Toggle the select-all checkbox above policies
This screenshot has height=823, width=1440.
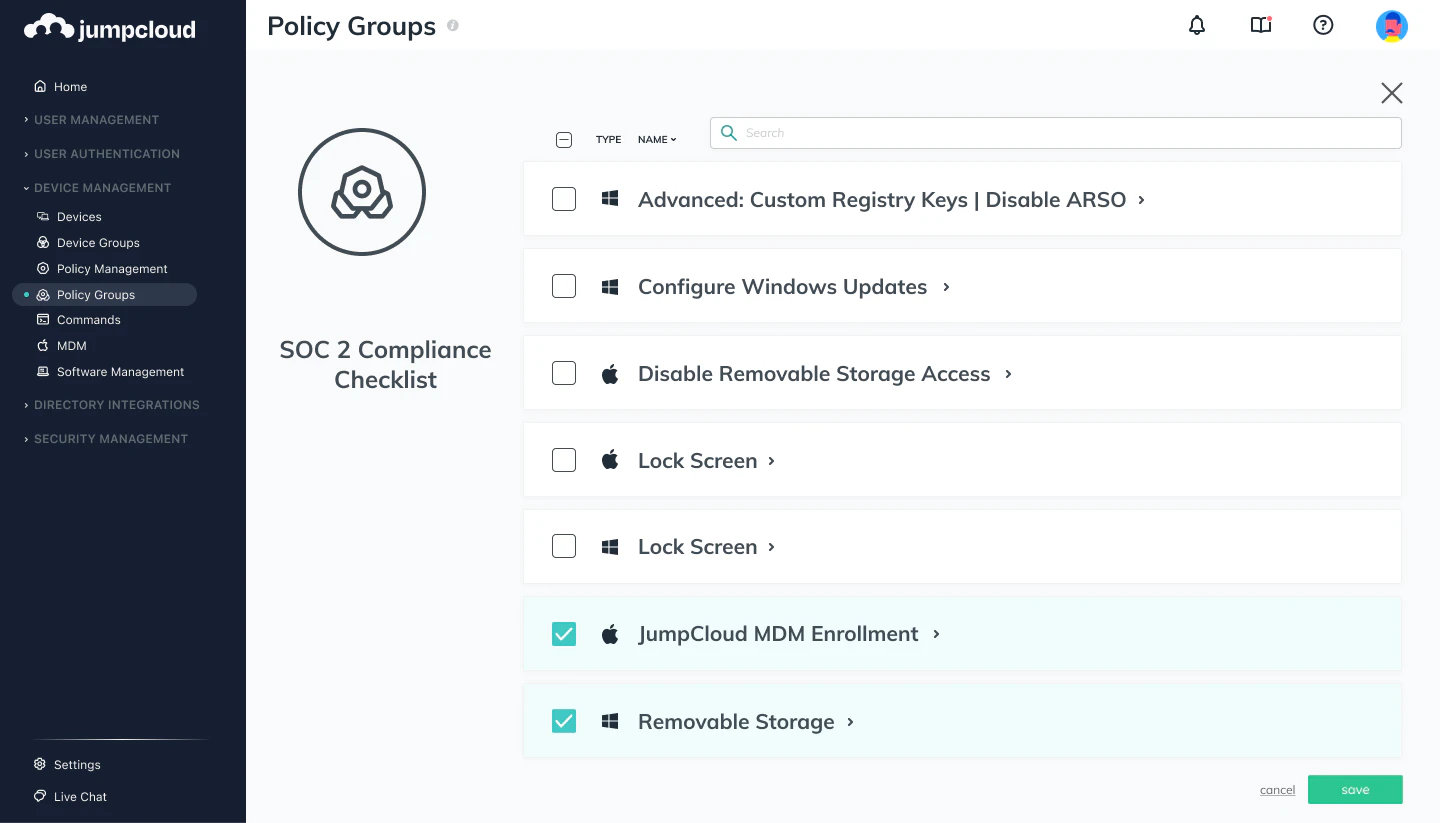563,139
